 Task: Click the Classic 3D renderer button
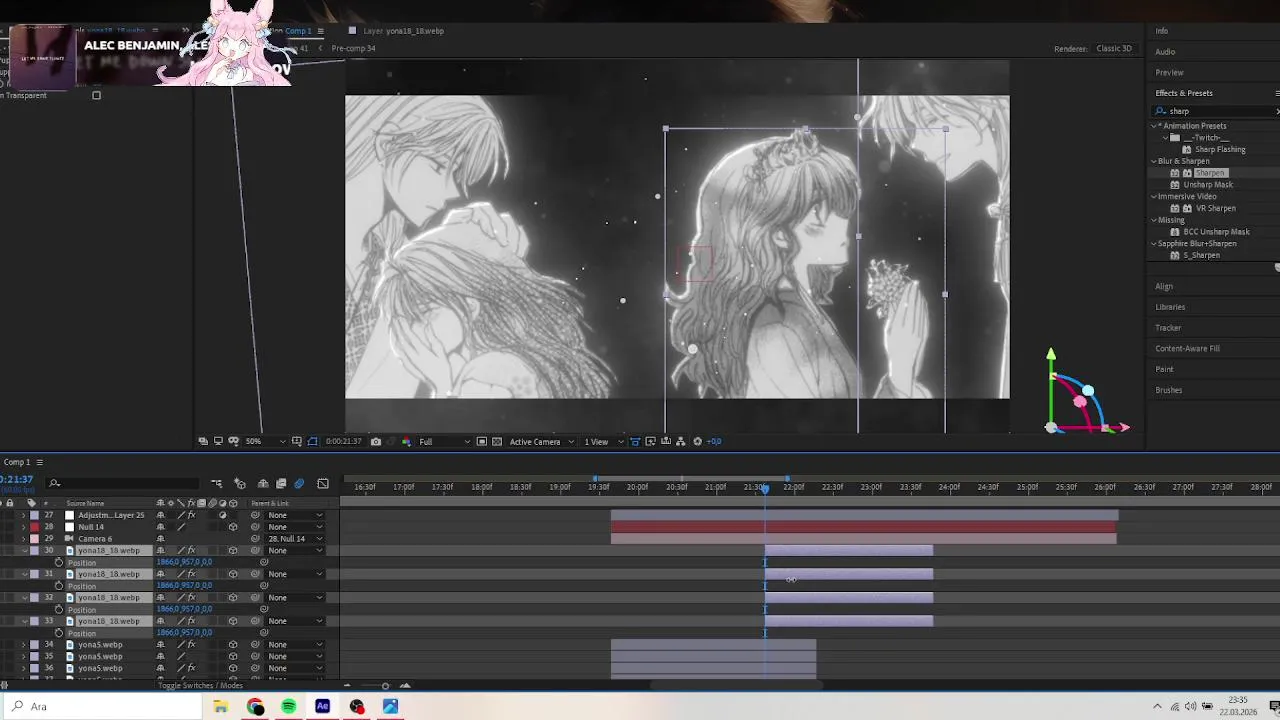[x=1114, y=48]
